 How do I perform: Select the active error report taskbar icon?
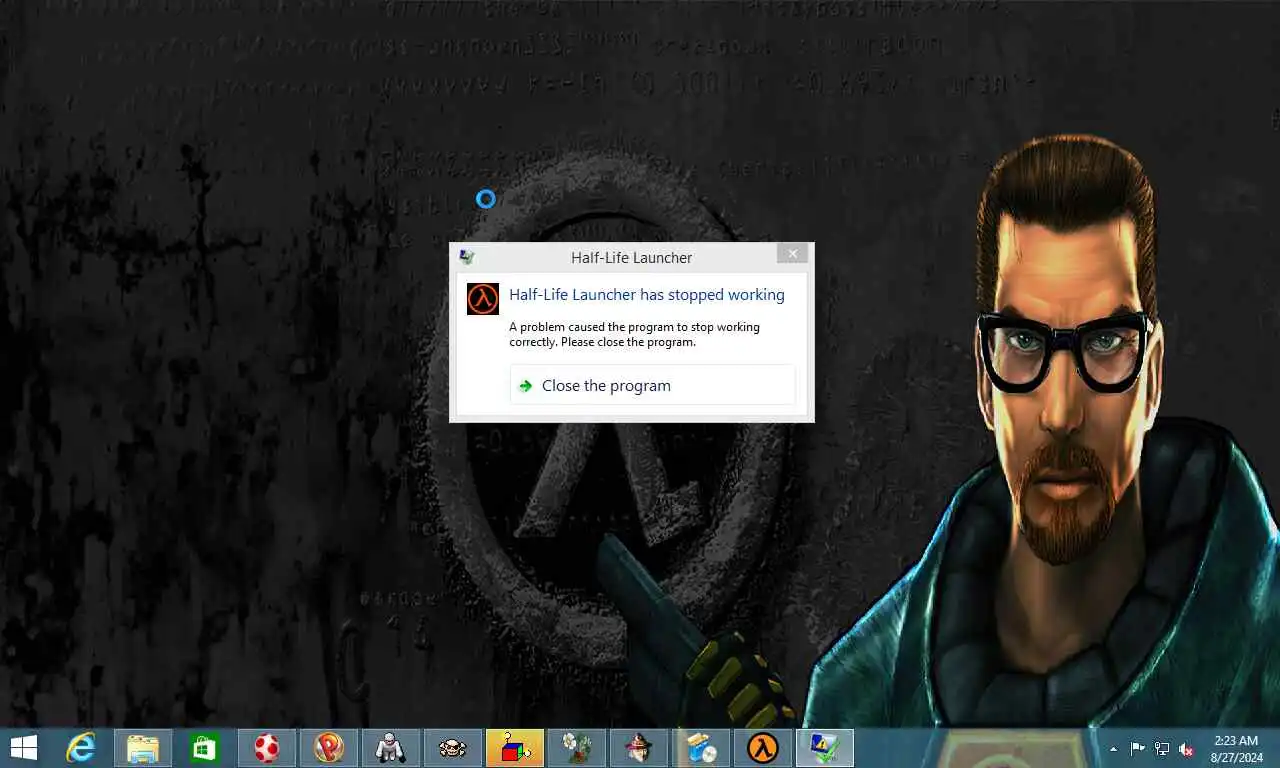[x=825, y=747]
